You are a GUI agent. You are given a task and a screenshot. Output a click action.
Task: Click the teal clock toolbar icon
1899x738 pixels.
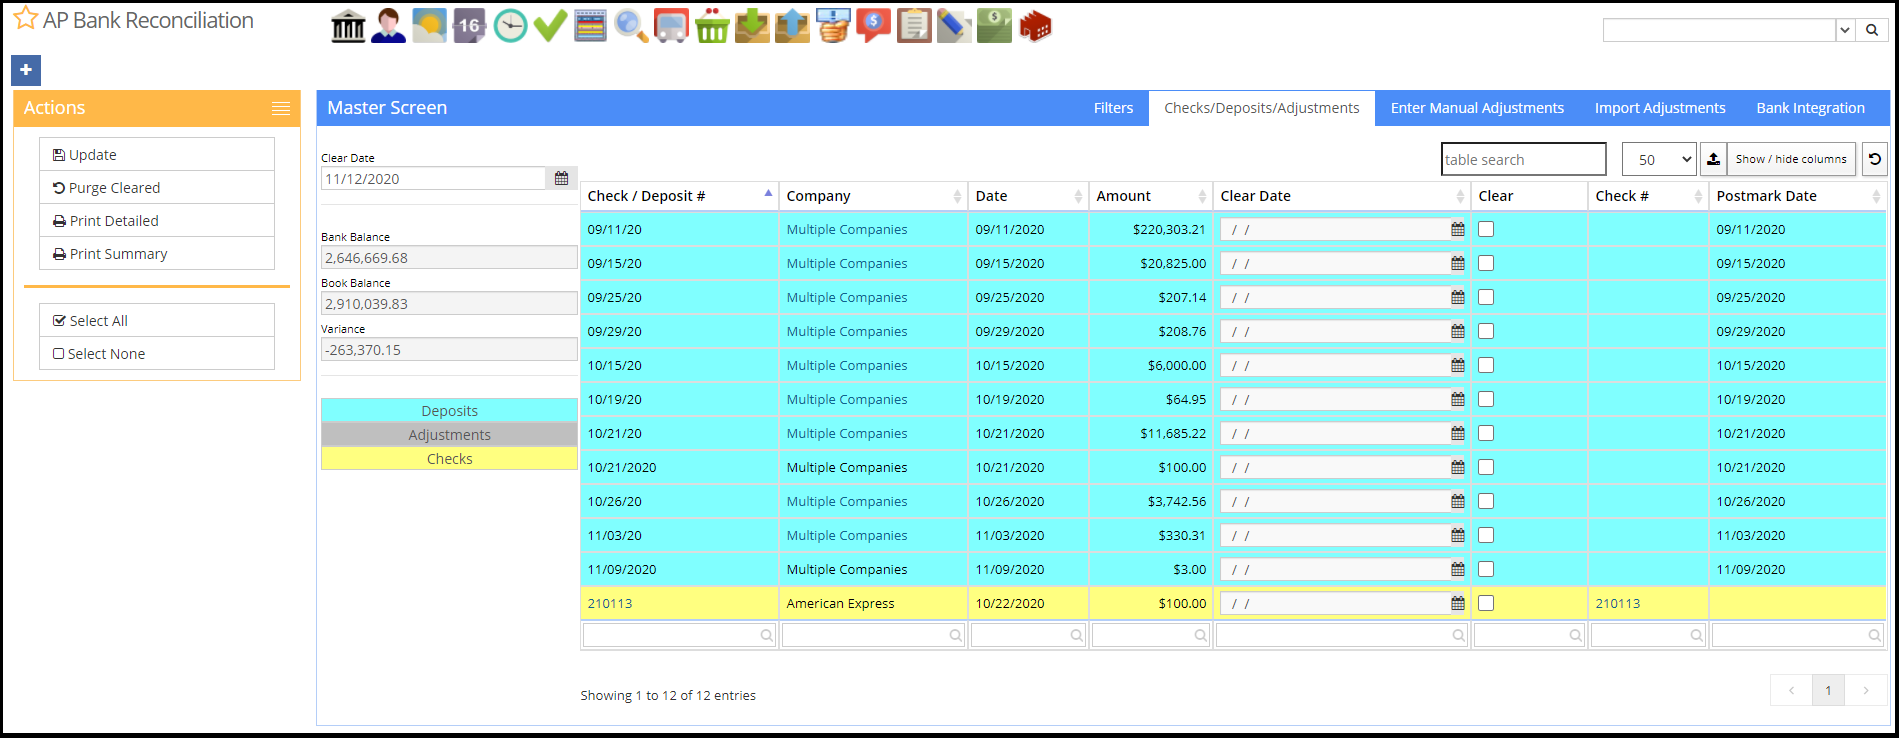[510, 26]
